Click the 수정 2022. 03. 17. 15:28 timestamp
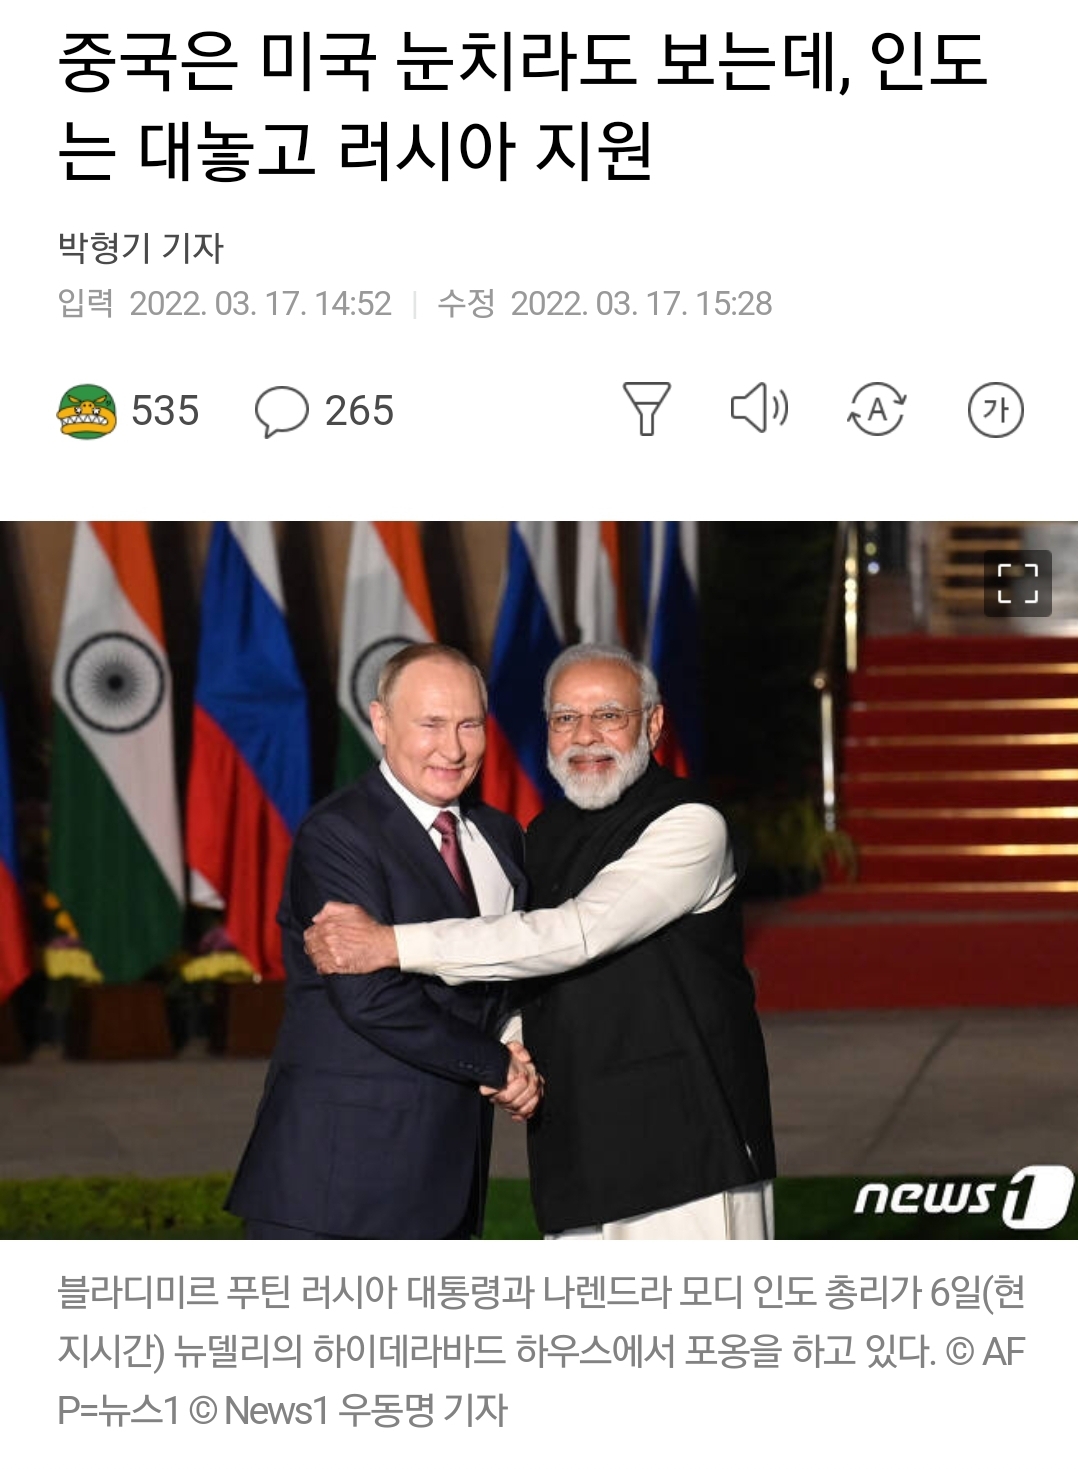Image resolution: width=1078 pixels, height=1469 pixels. pos(605,303)
